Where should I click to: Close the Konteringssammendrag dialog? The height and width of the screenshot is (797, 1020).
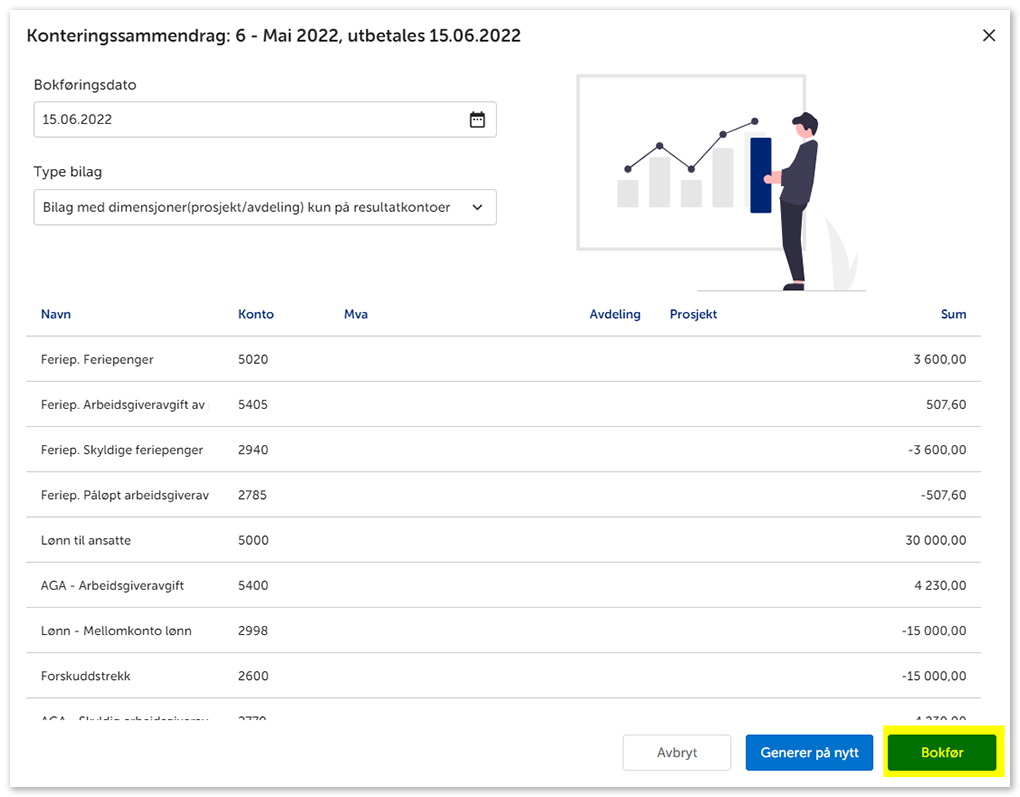[x=989, y=36]
